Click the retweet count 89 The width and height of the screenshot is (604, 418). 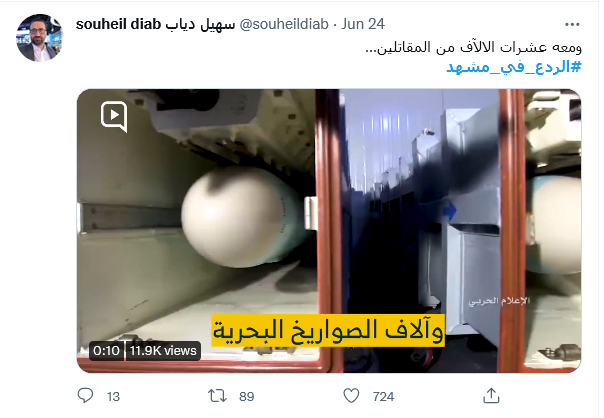coord(247,396)
